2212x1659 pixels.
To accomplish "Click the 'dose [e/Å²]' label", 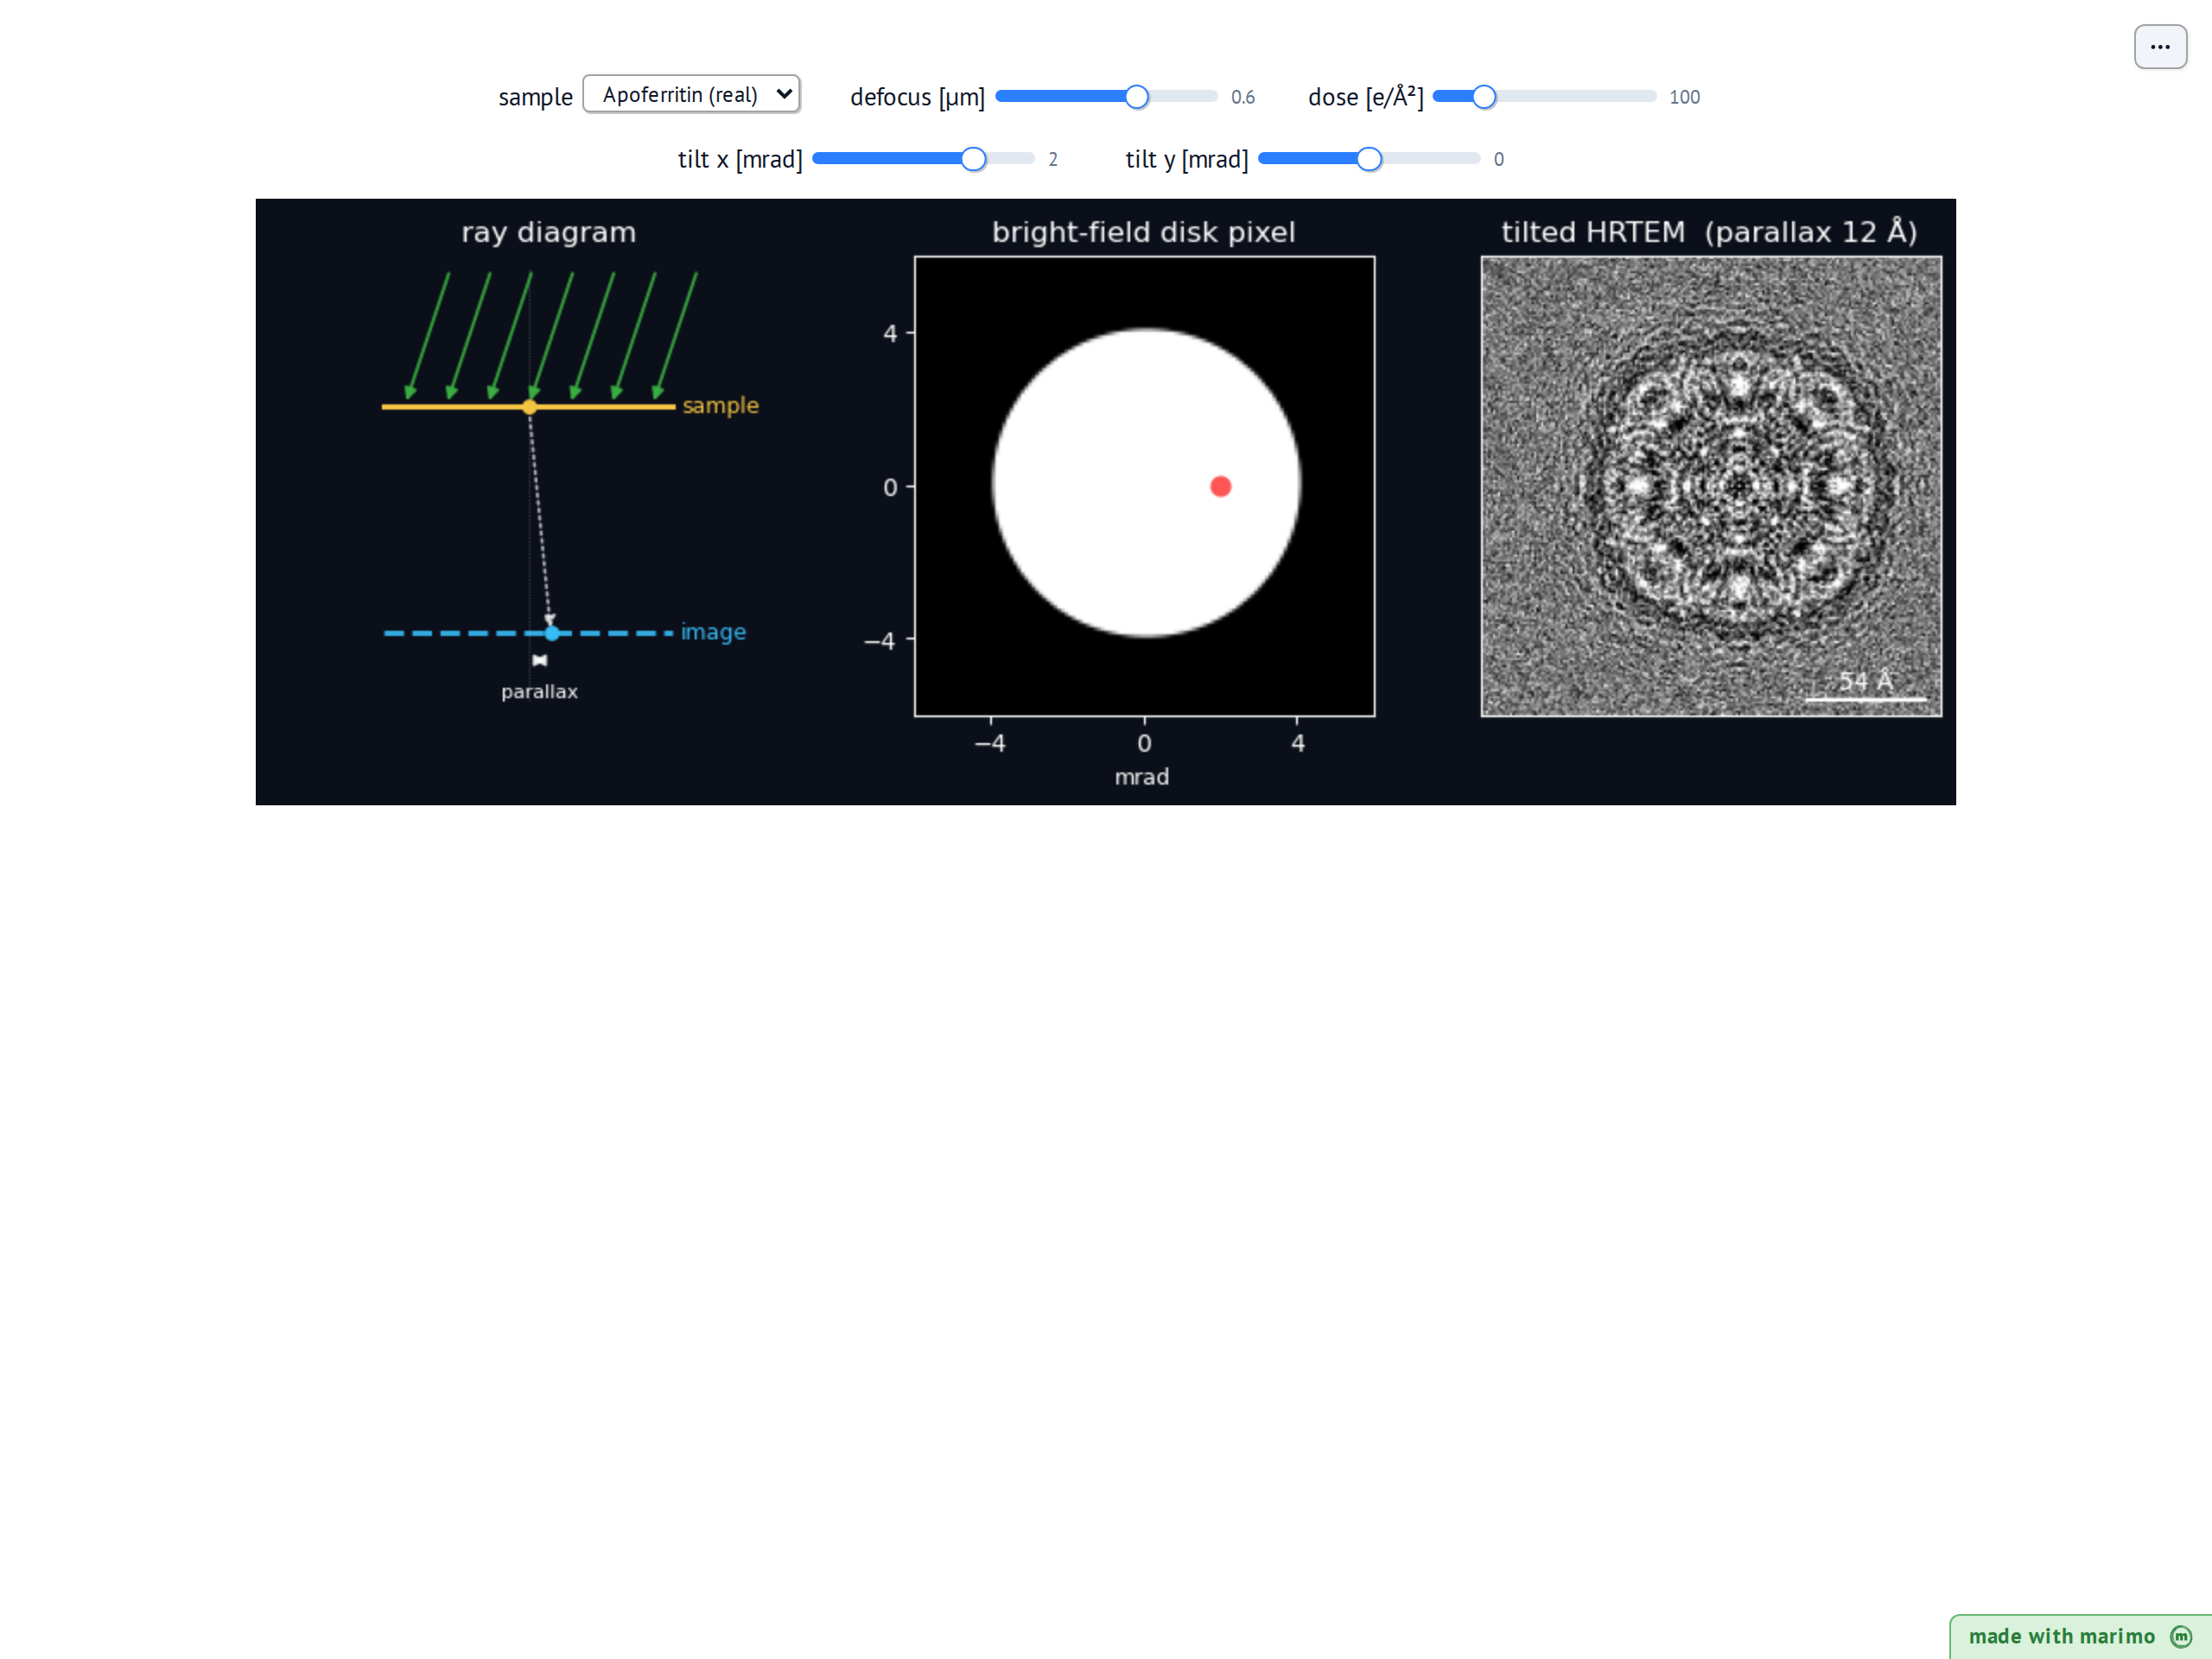I will pyautogui.click(x=1365, y=97).
